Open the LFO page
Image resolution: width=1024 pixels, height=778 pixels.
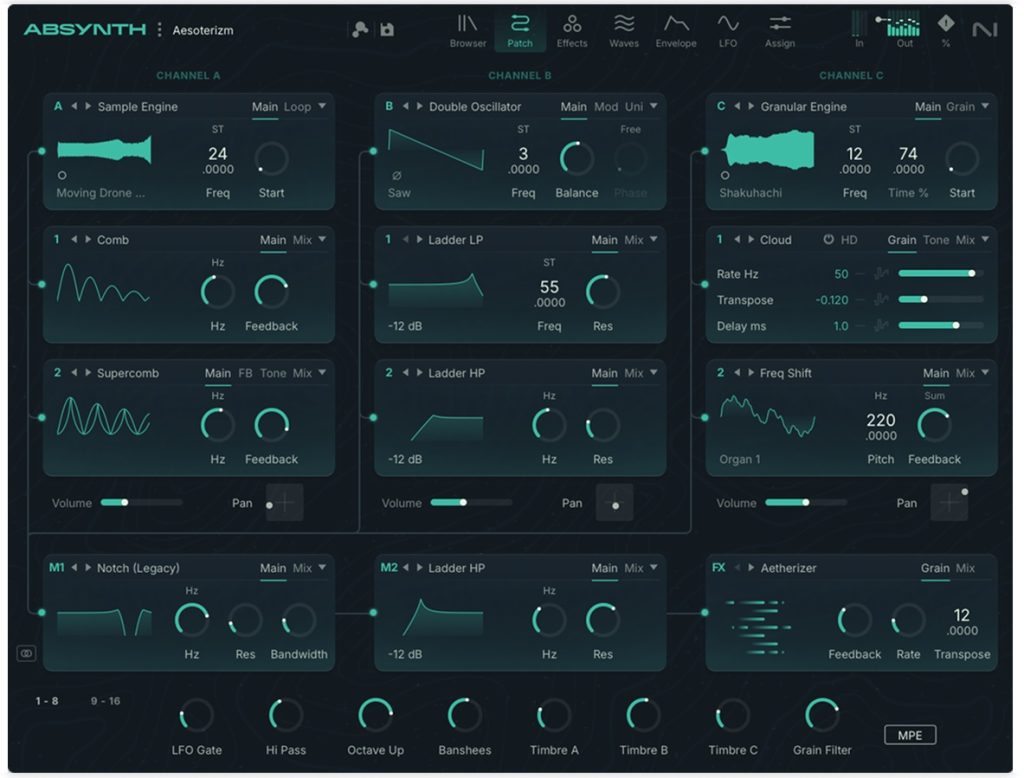point(727,29)
